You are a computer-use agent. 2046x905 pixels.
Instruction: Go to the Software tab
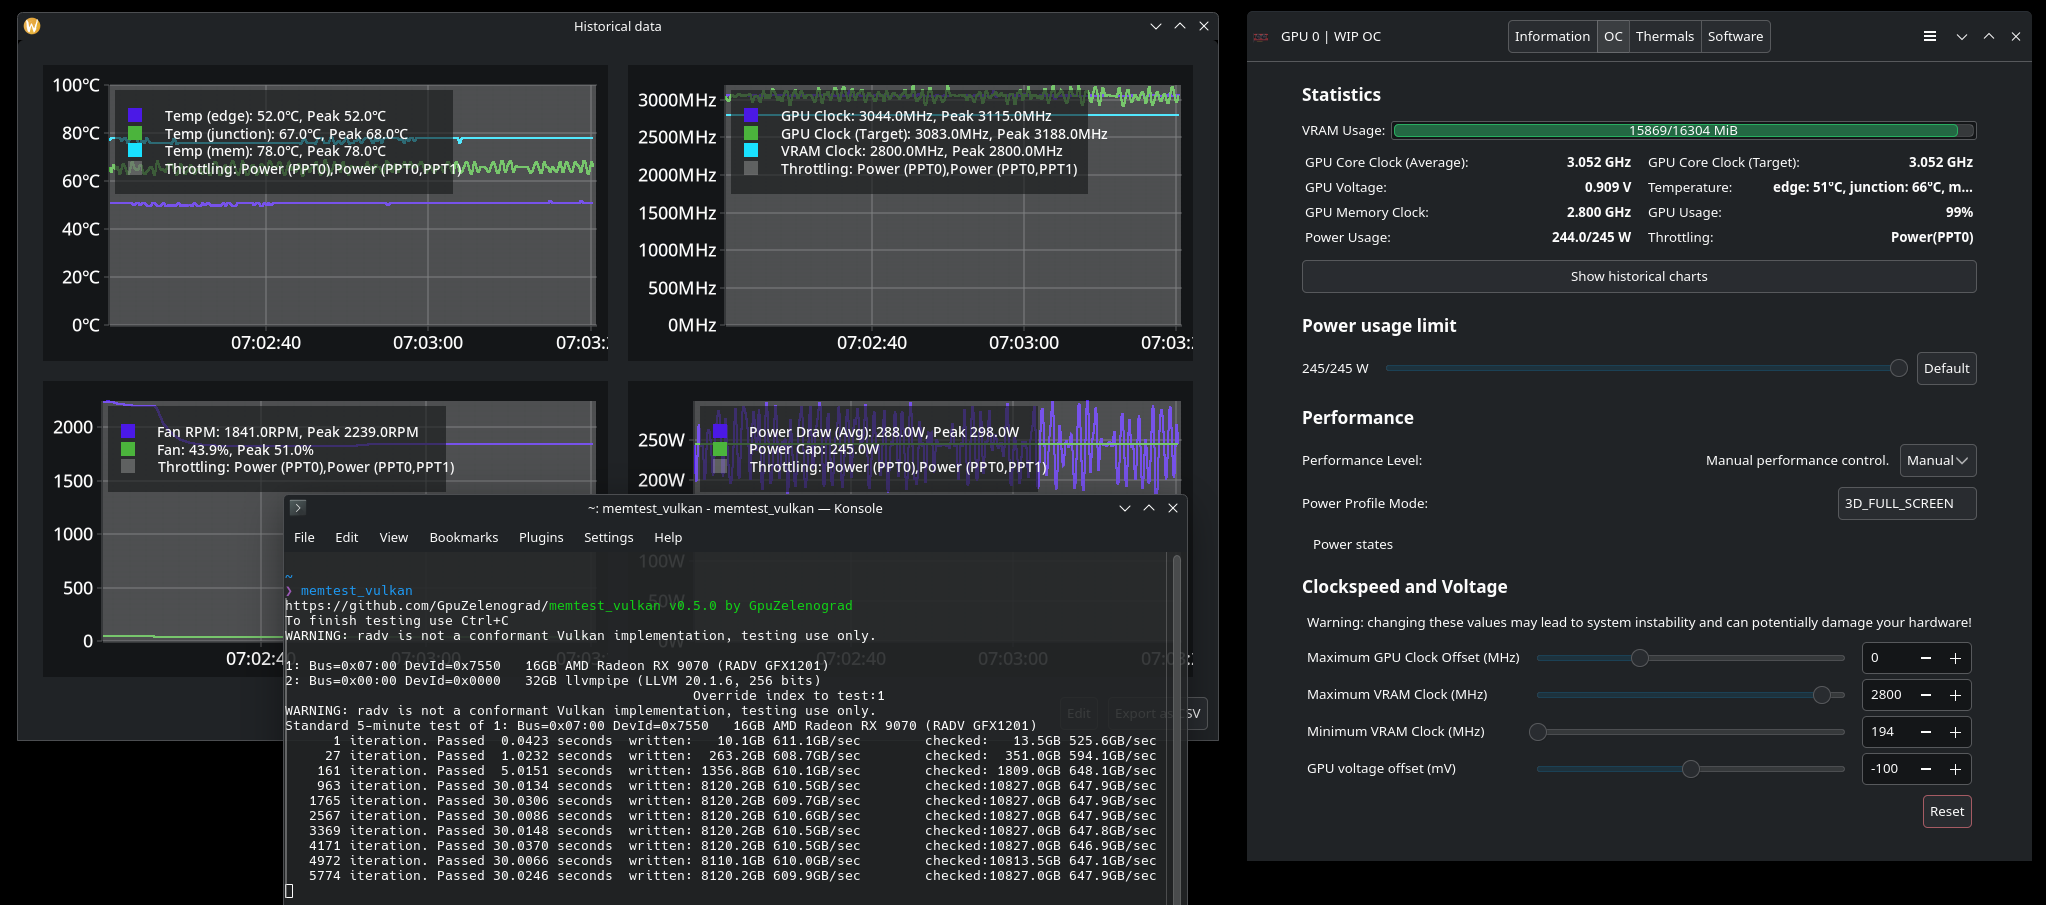pos(1735,36)
